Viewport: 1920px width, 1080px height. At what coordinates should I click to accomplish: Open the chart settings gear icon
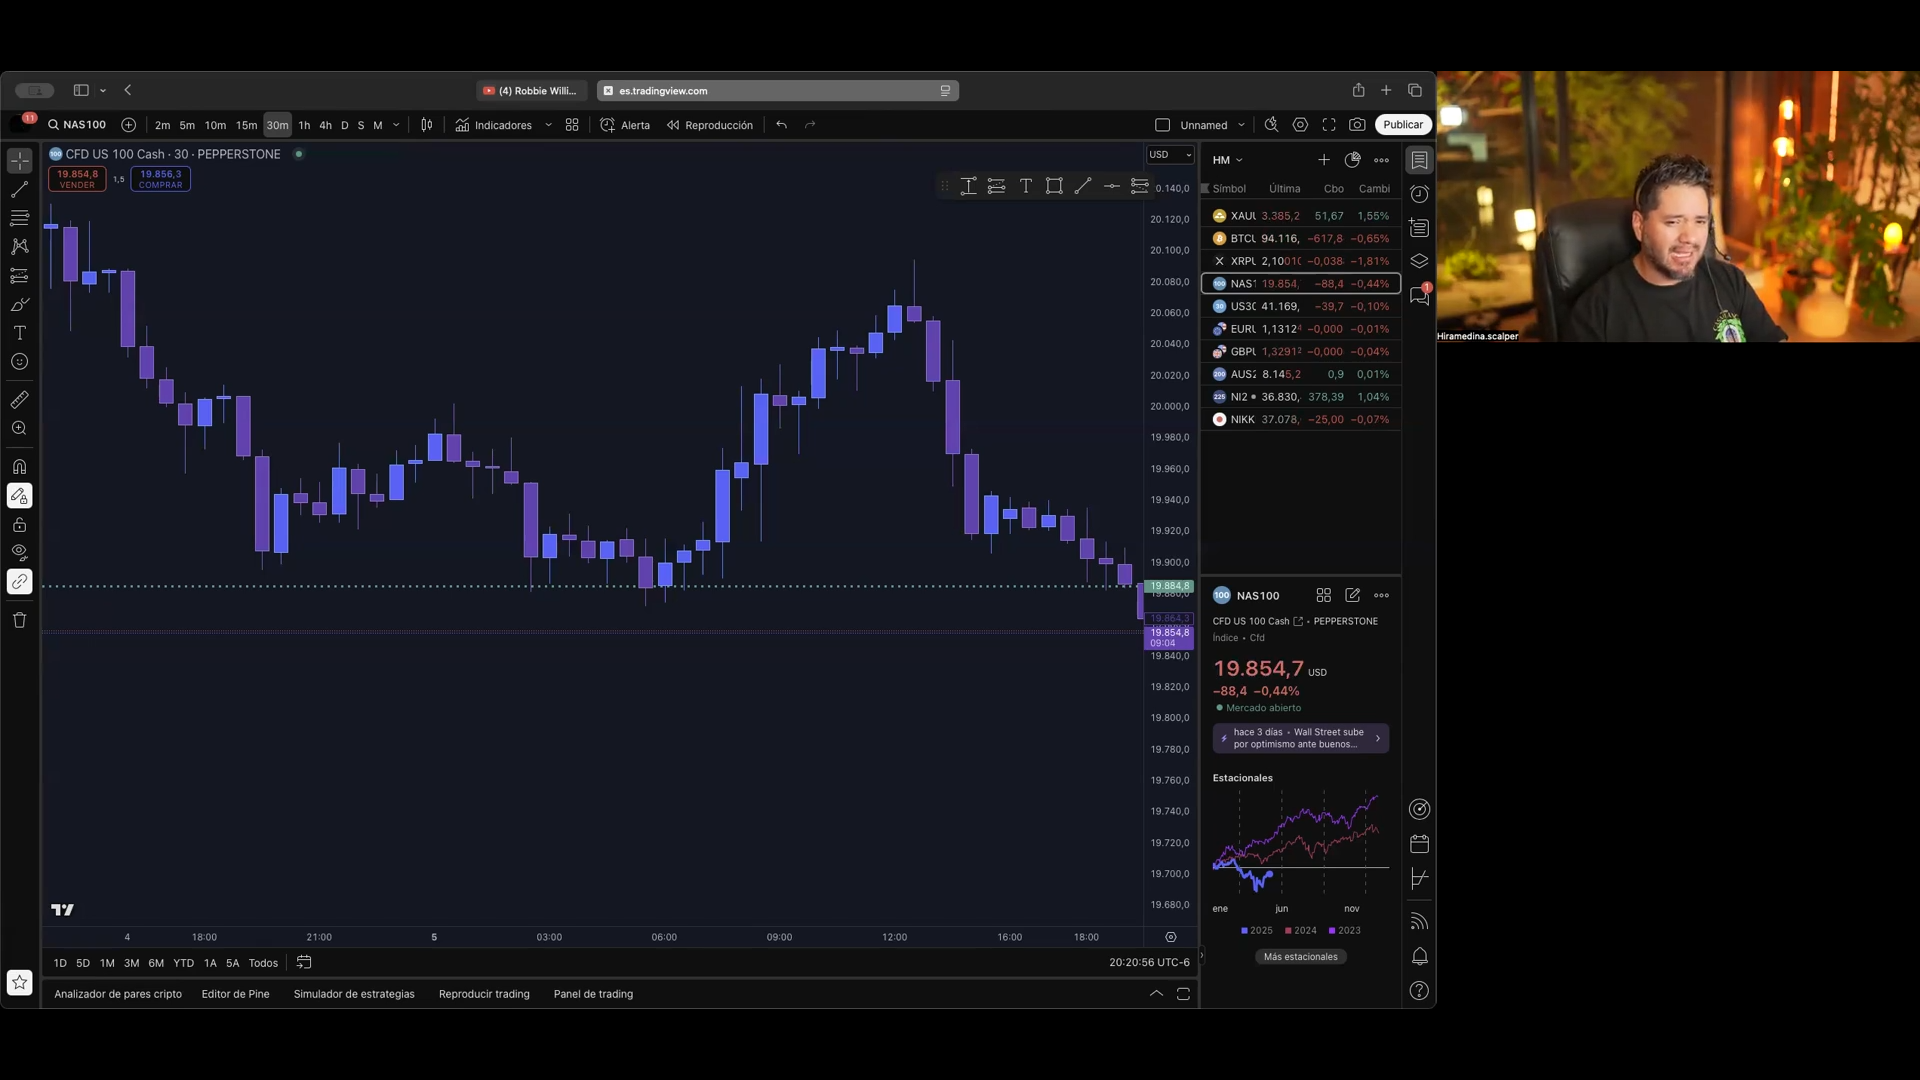(1300, 125)
